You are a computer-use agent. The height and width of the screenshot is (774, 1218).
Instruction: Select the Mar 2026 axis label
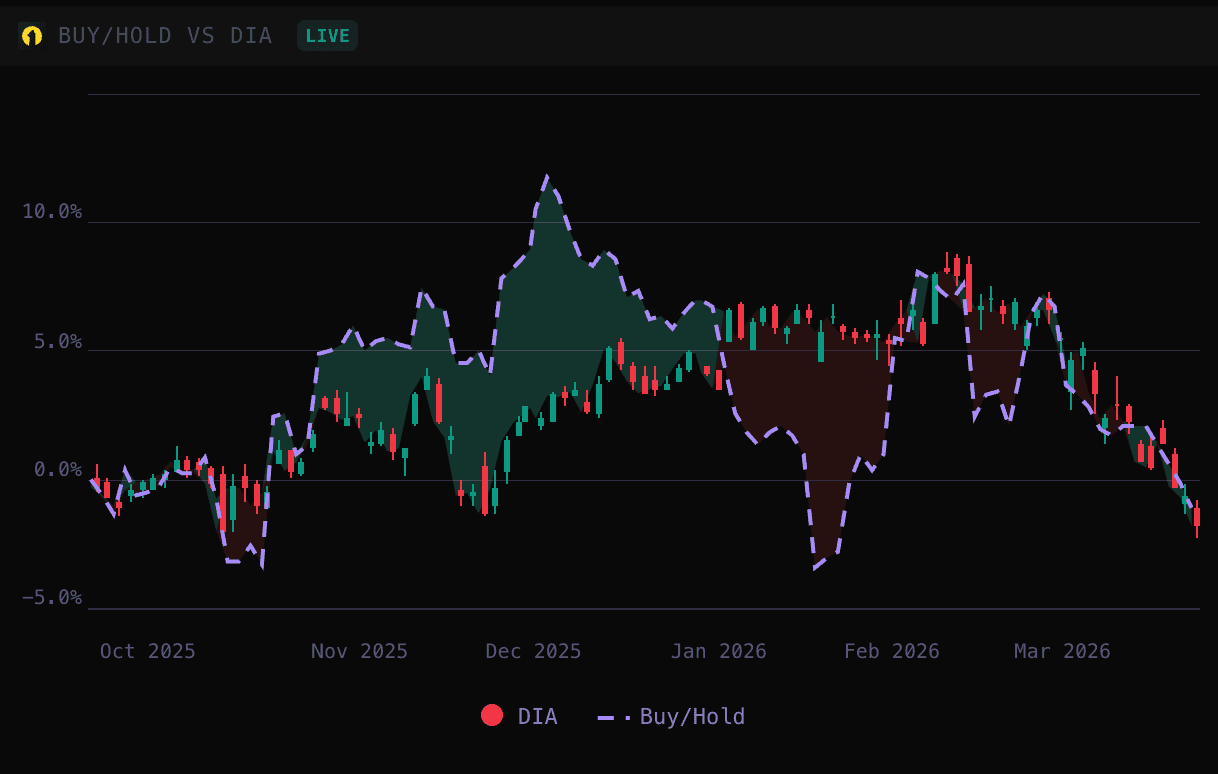(1061, 651)
